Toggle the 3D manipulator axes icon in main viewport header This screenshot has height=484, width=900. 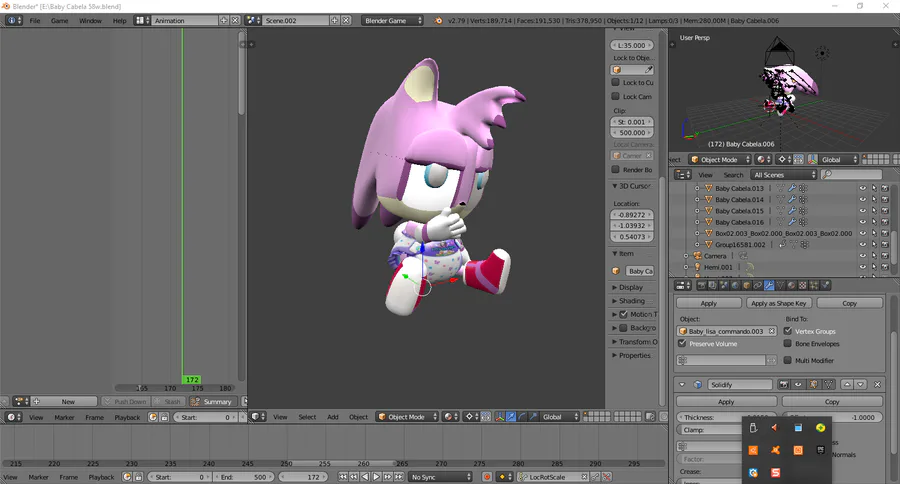[499, 417]
